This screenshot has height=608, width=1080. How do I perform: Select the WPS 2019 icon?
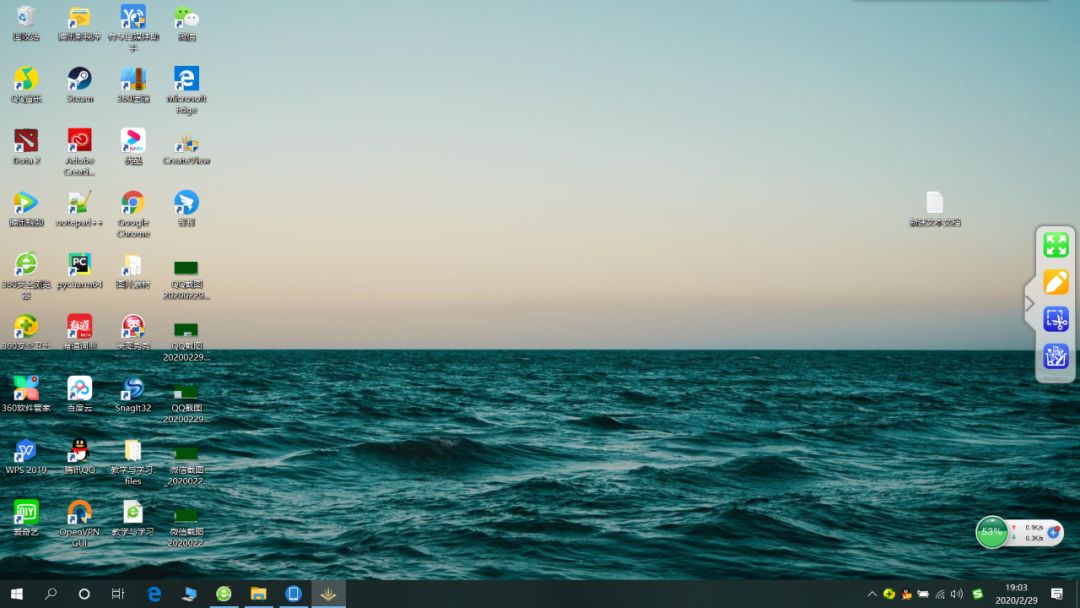[x=26, y=457]
